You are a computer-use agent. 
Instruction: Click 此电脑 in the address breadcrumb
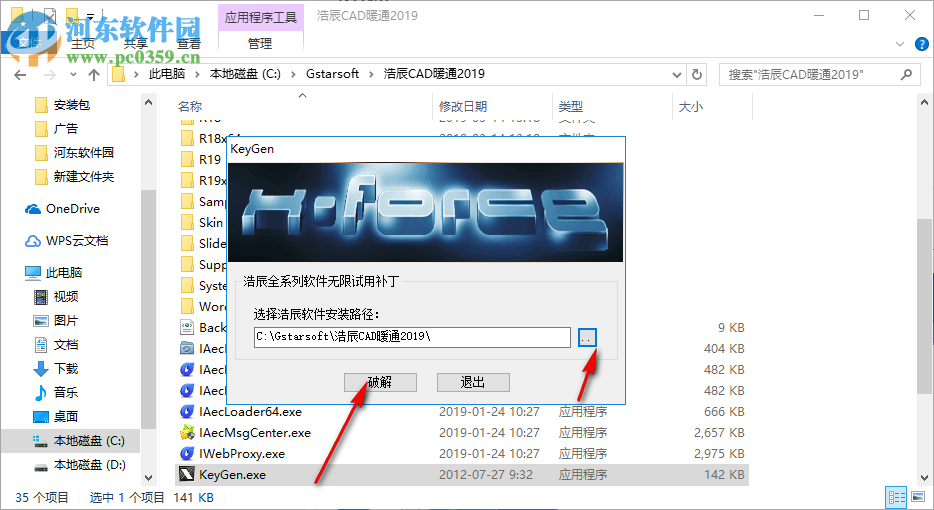pyautogui.click(x=167, y=74)
